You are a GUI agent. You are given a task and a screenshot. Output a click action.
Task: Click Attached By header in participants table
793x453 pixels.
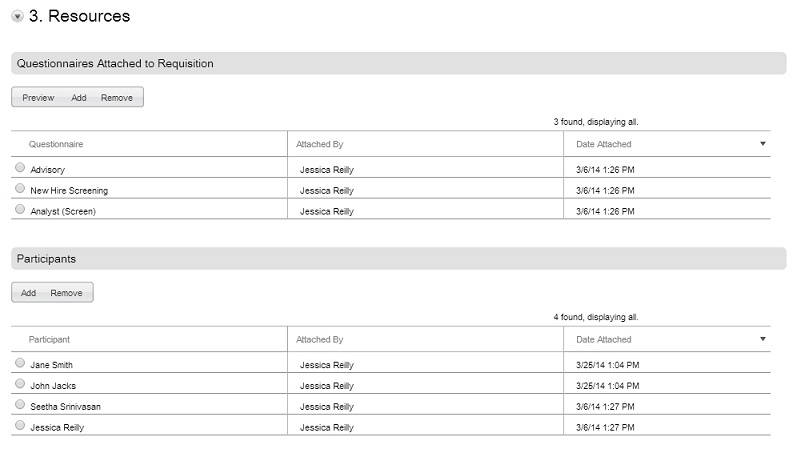(320, 339)
